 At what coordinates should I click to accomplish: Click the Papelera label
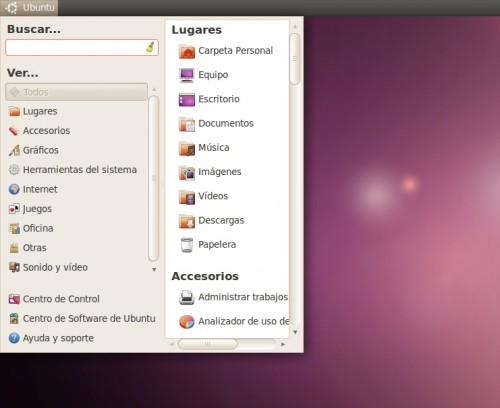point(217,245)
